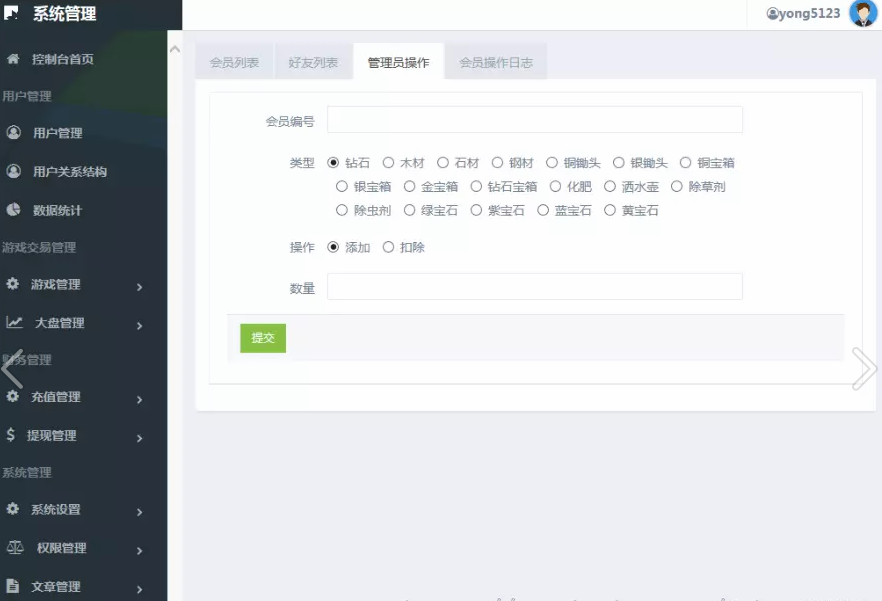The width and height of the screenshot is (882, 601).
Task: Select the 洒水壶 radio button
Action: (610, 186)
